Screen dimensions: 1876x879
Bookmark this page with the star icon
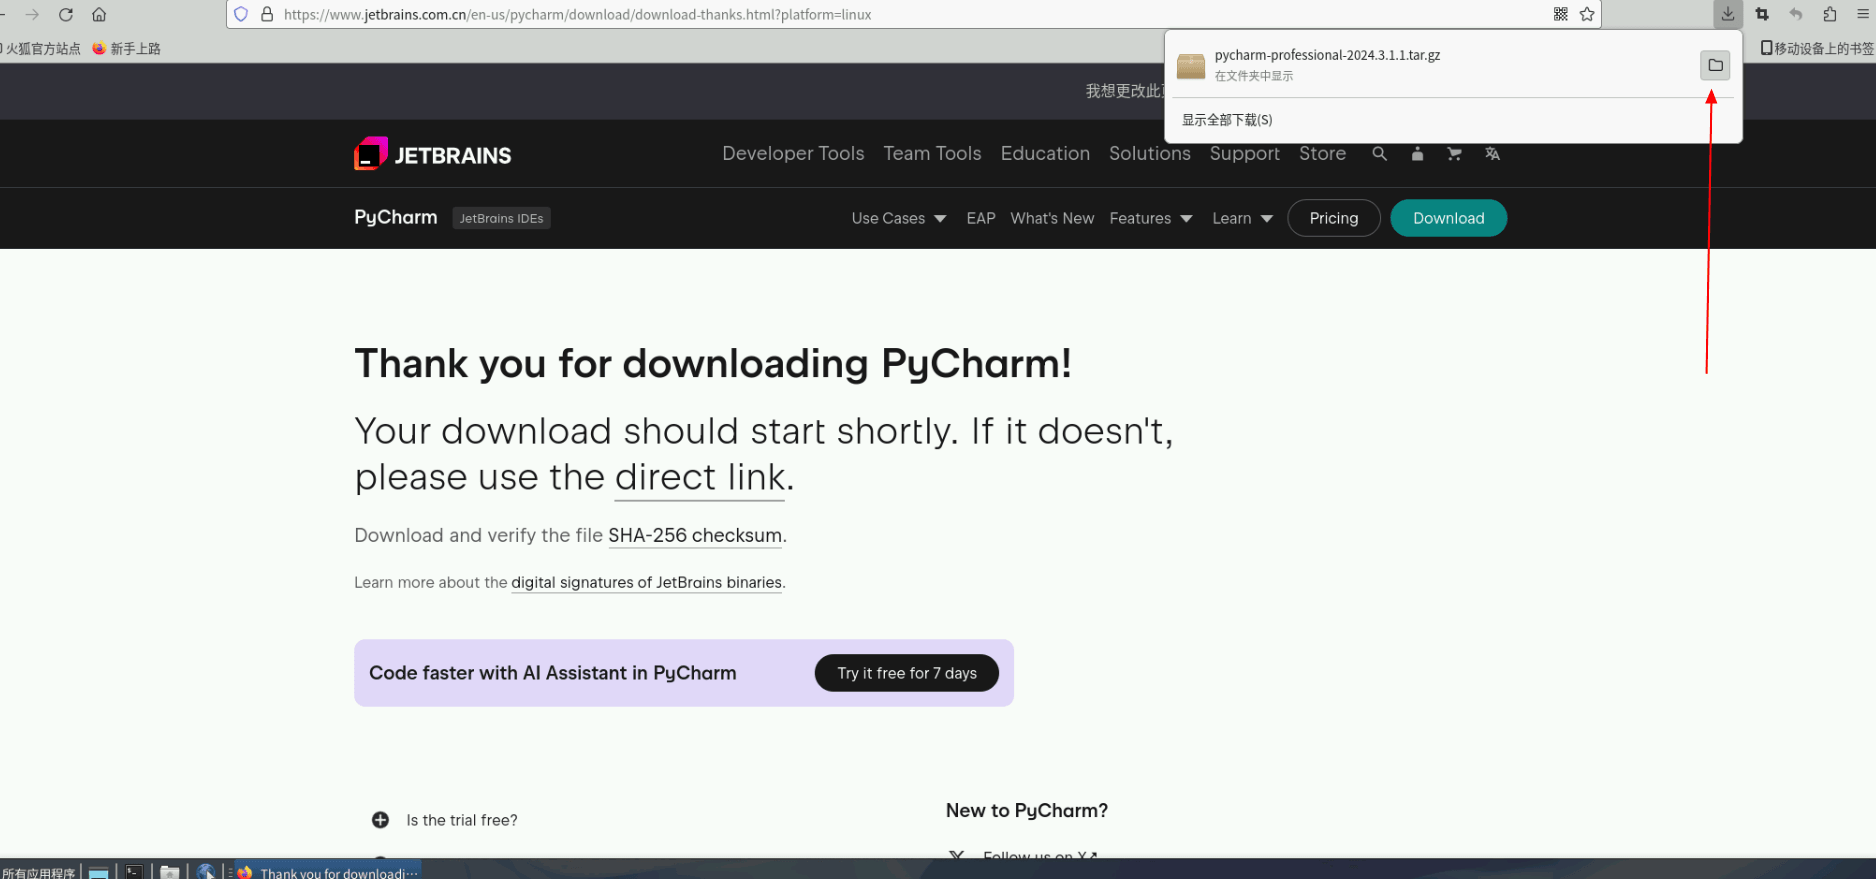(x=1587, y=14)
